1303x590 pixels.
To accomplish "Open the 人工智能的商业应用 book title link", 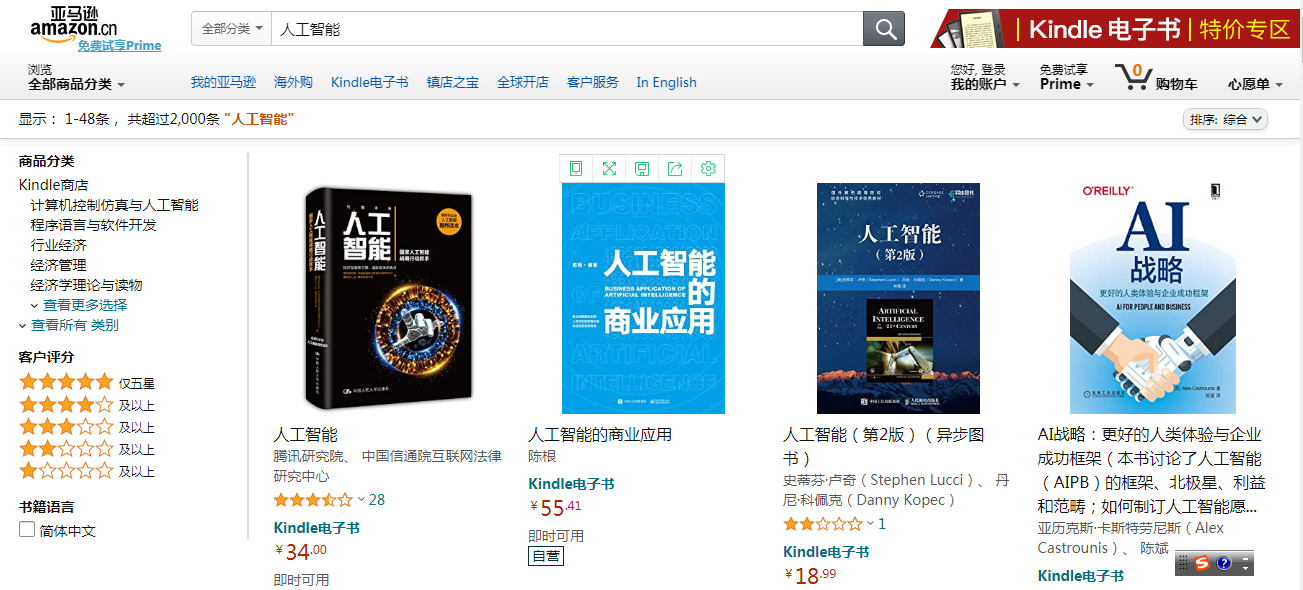I will pos(600,434).
